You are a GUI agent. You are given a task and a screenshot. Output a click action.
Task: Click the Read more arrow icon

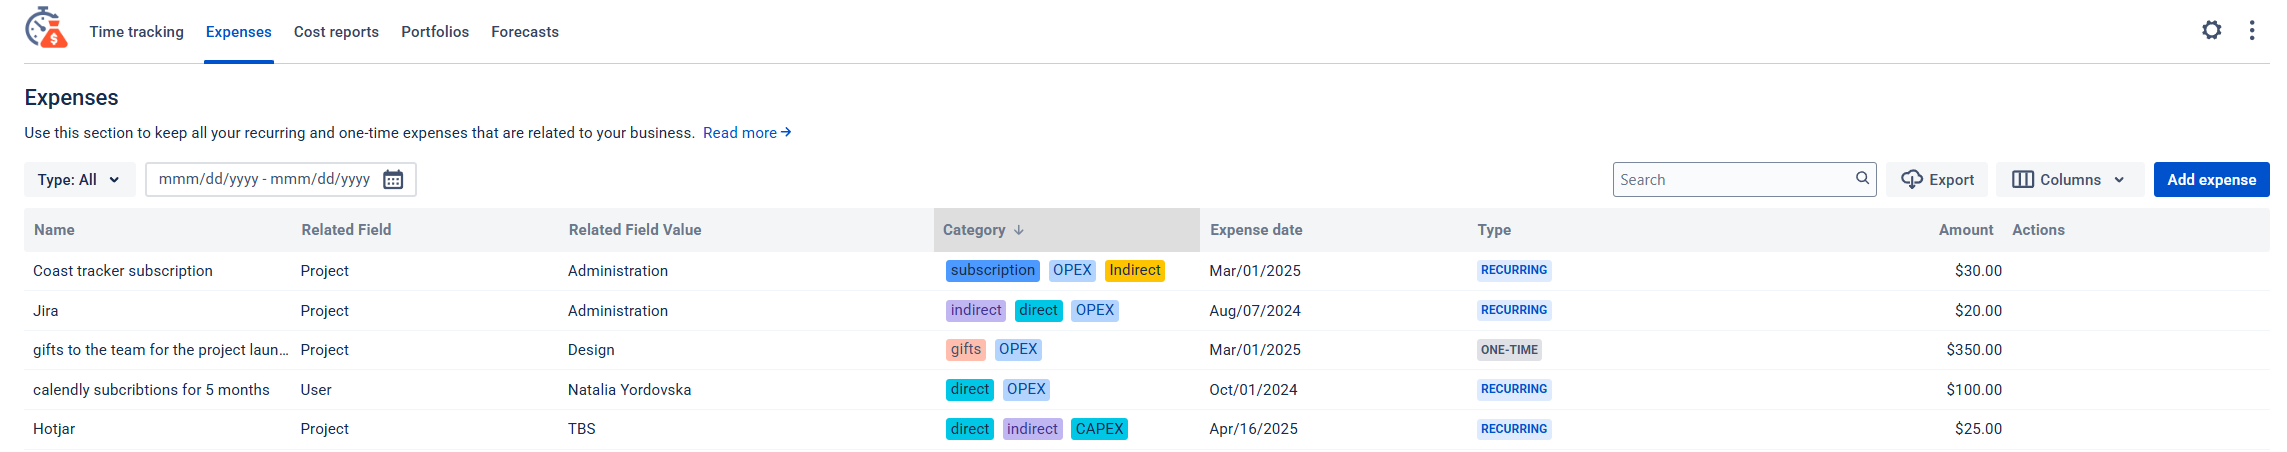(786, 132)
